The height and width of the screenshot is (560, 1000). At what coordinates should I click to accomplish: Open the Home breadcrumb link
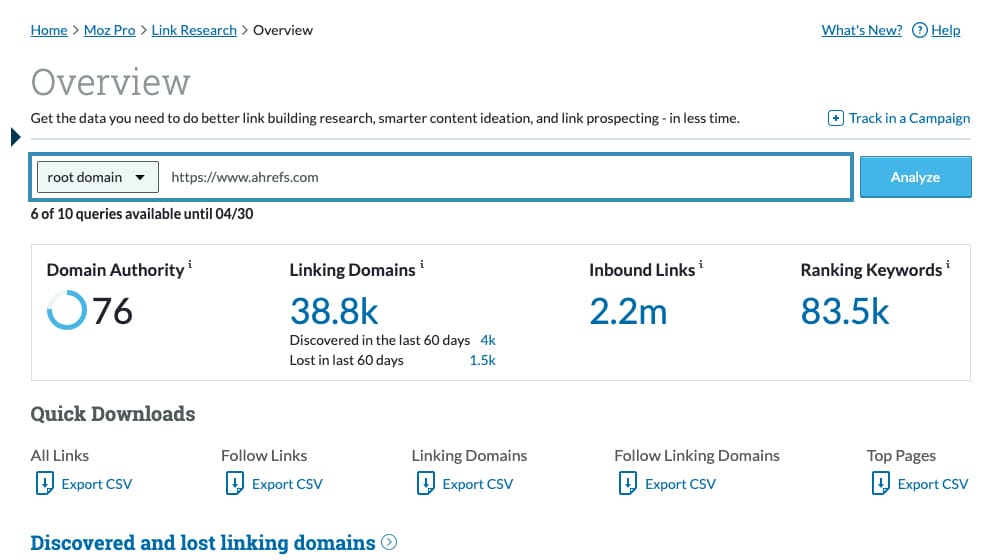tap(49, 30)
